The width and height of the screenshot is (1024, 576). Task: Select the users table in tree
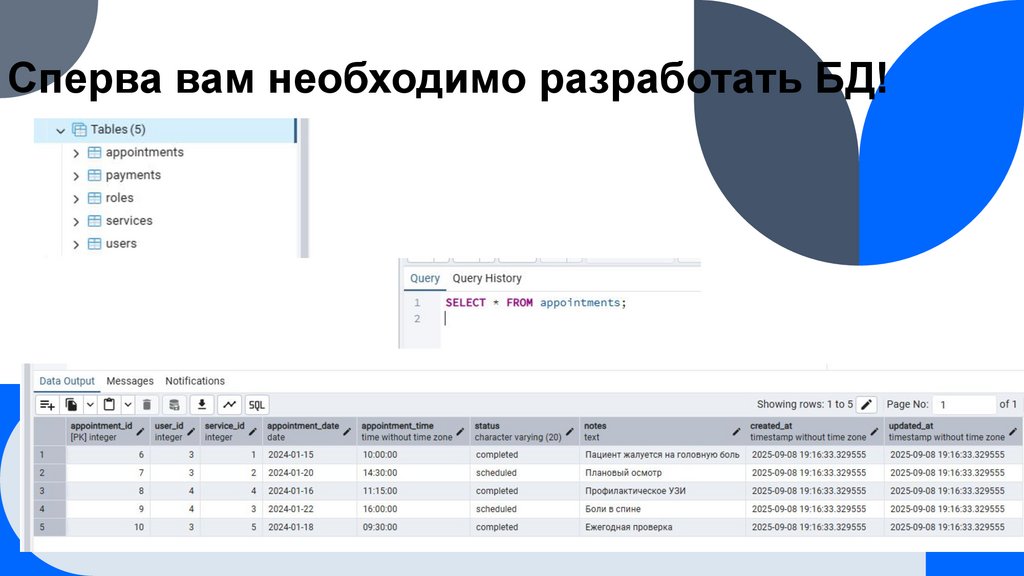(121, 244)
